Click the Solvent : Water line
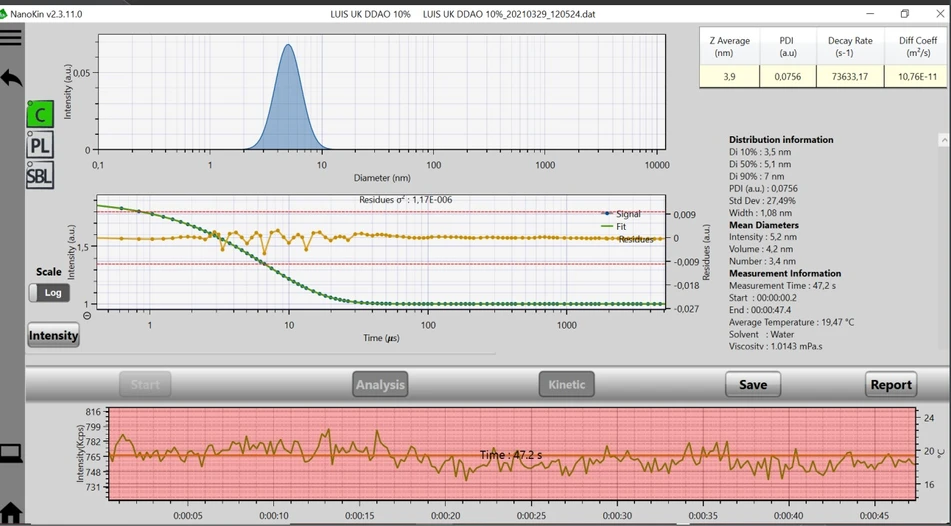Screen dimensions: 951x526 coord(762,334)
